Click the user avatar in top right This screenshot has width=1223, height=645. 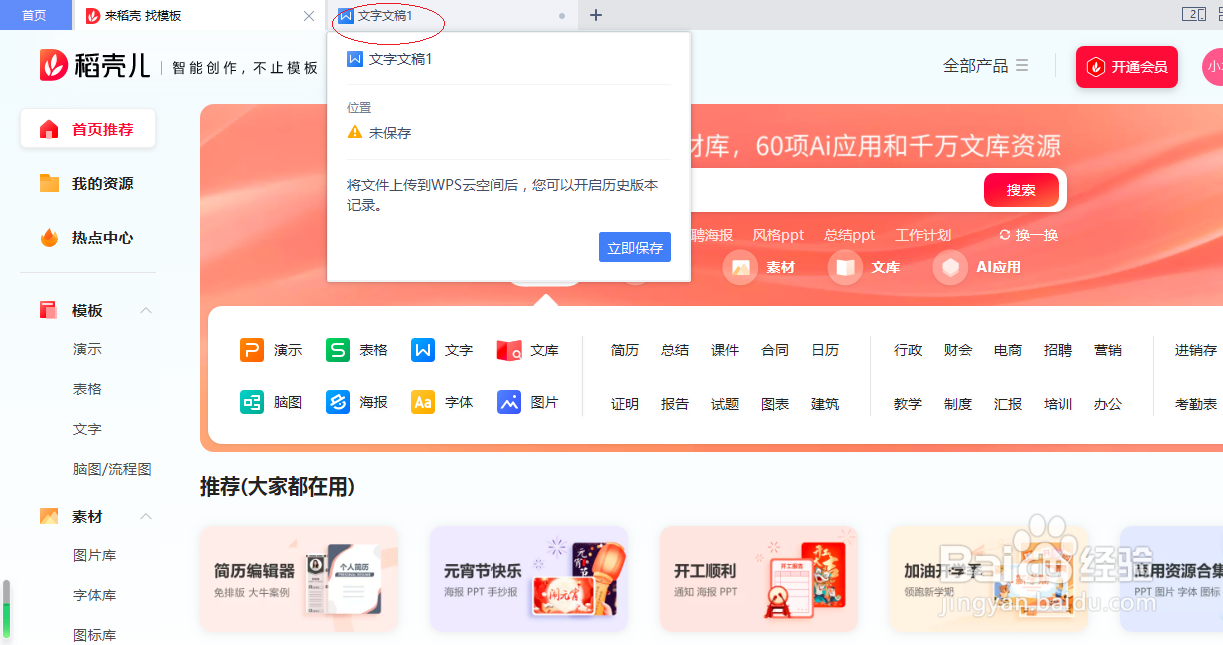(x=1212, y=67)
